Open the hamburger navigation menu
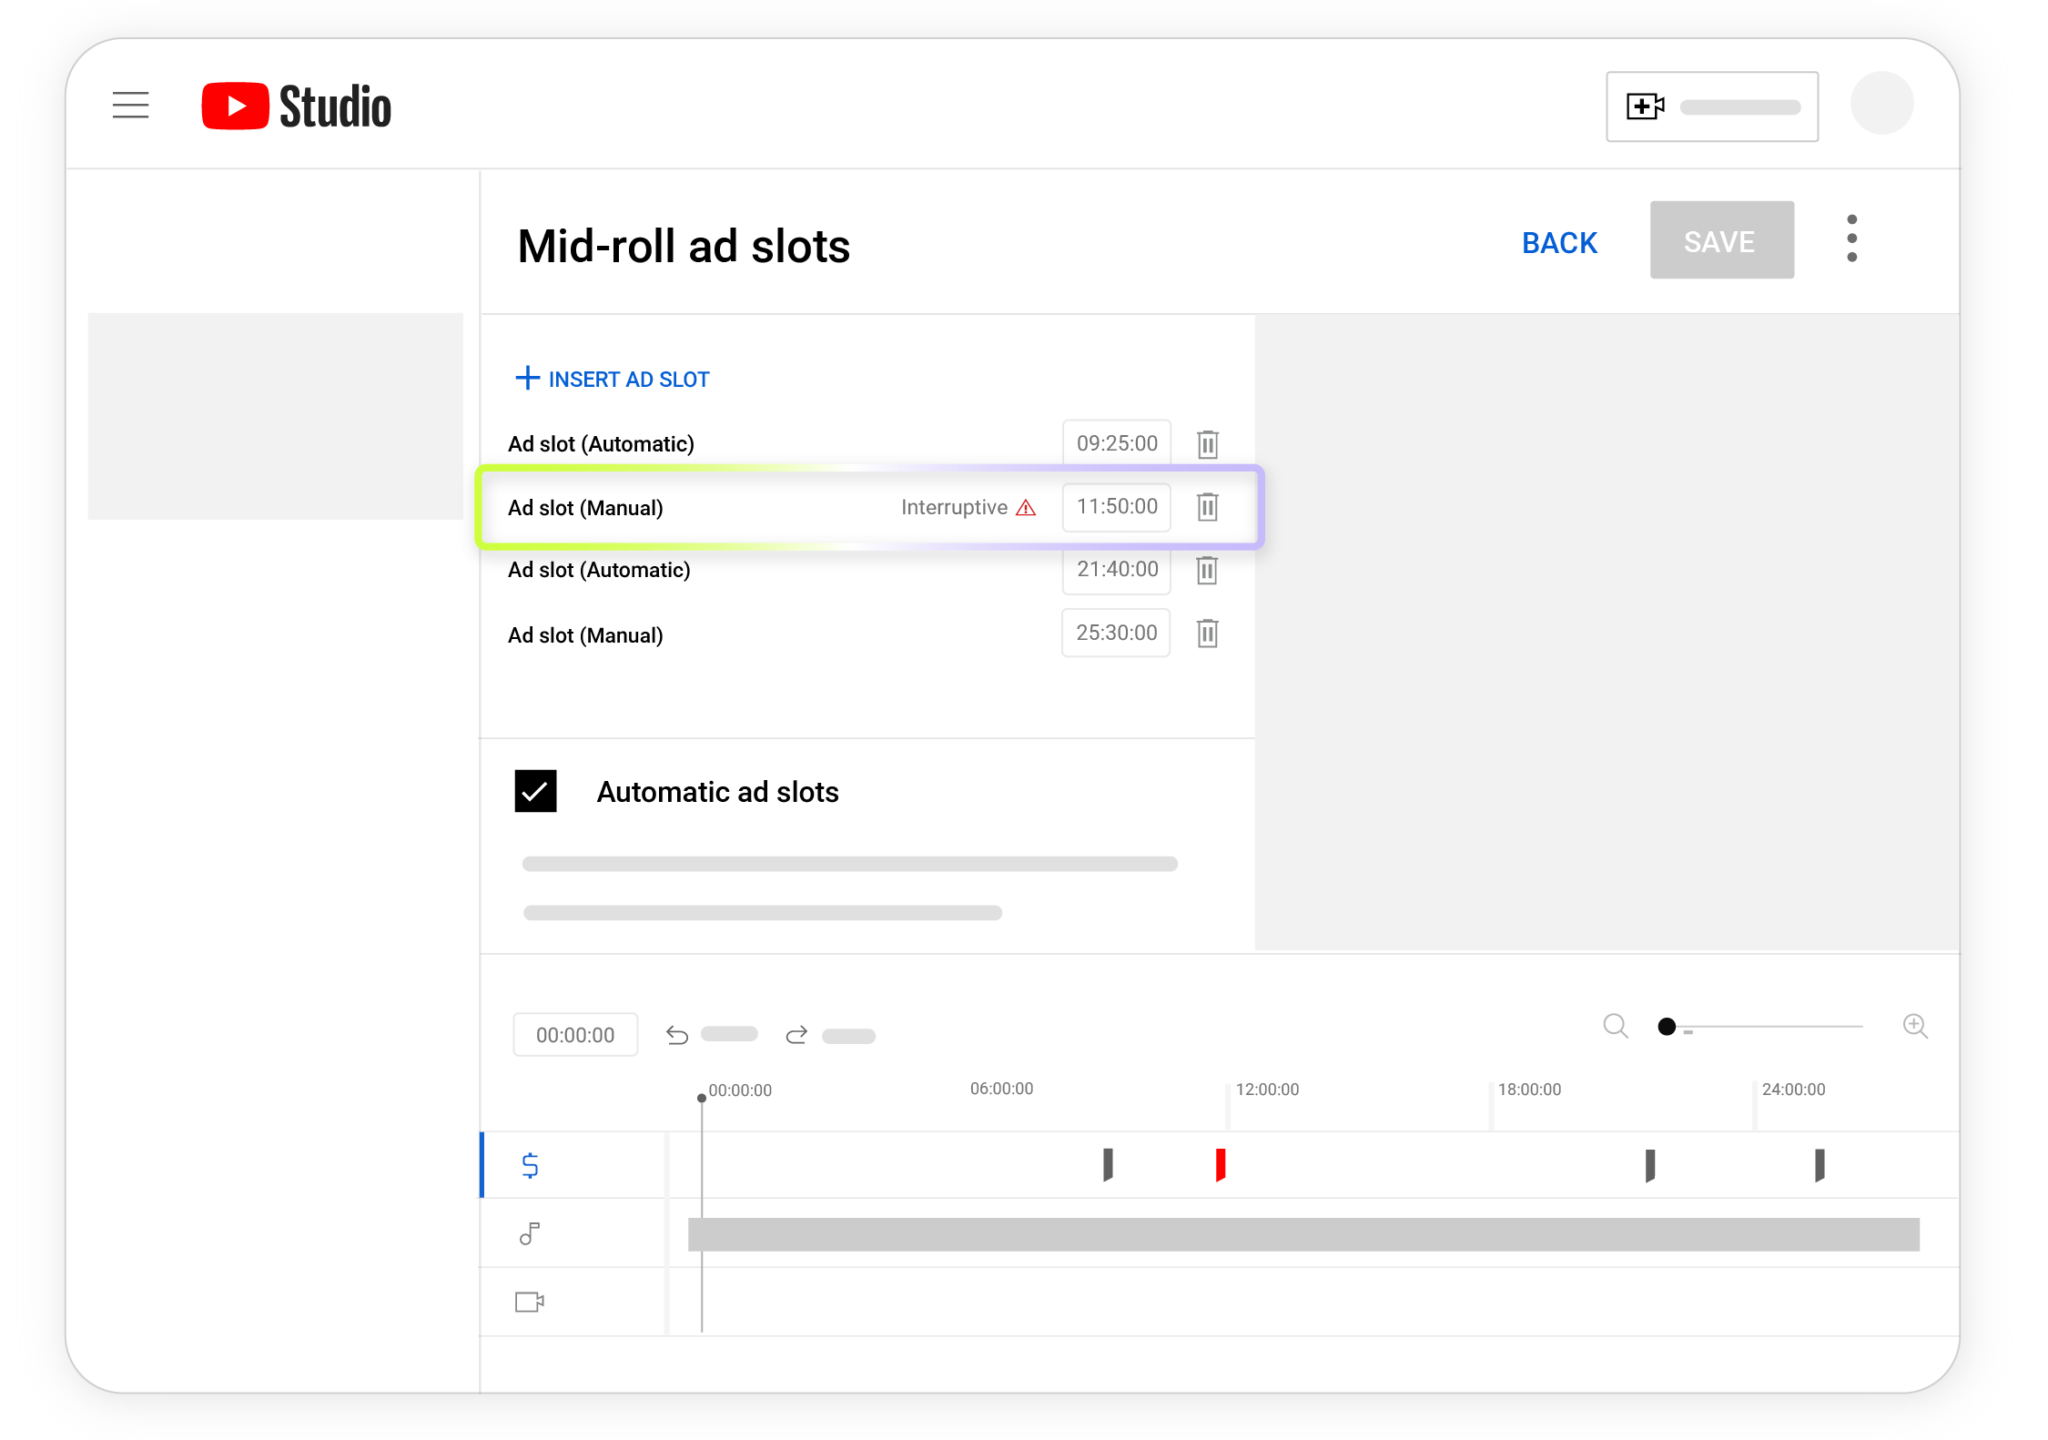 pos(130,105)
